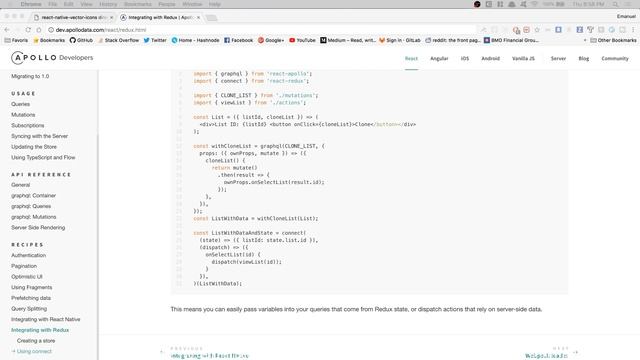640x360 pixels.
Task: Open the Home - Hashnode bookmark
Action: tap(196, 40)
